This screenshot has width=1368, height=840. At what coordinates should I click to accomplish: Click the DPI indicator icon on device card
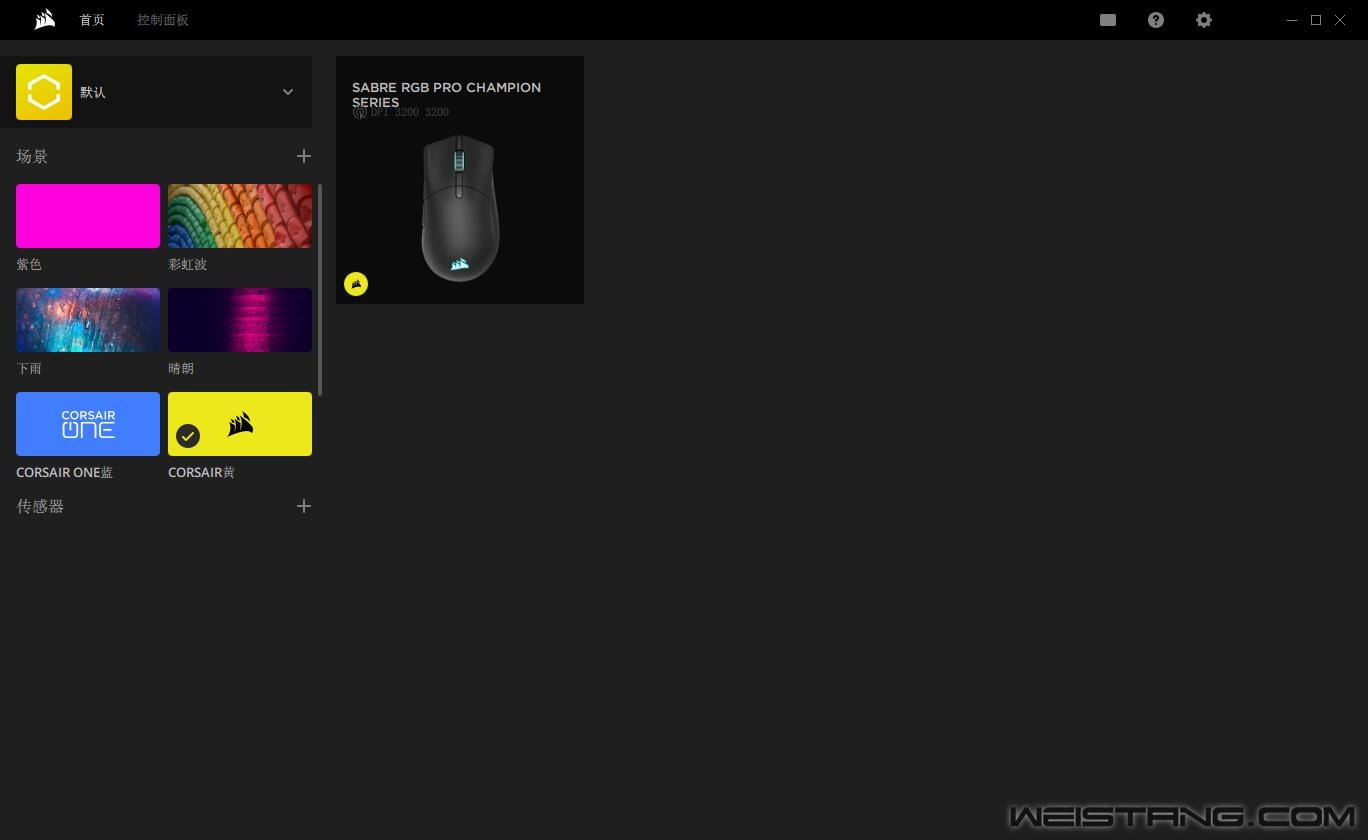tap(360, 112)
